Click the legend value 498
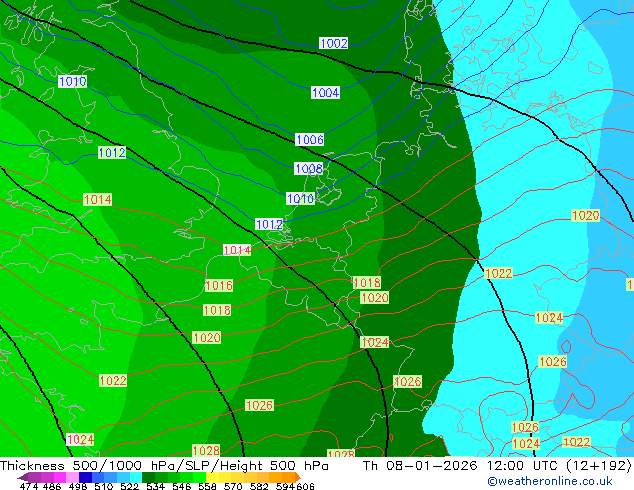 click(x=78, y=486)
